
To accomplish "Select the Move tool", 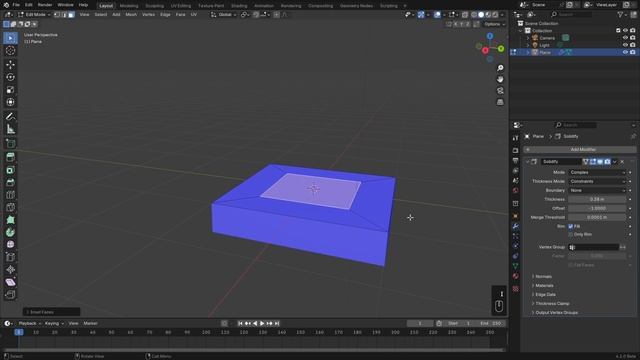I will click(x=10, y=64).
